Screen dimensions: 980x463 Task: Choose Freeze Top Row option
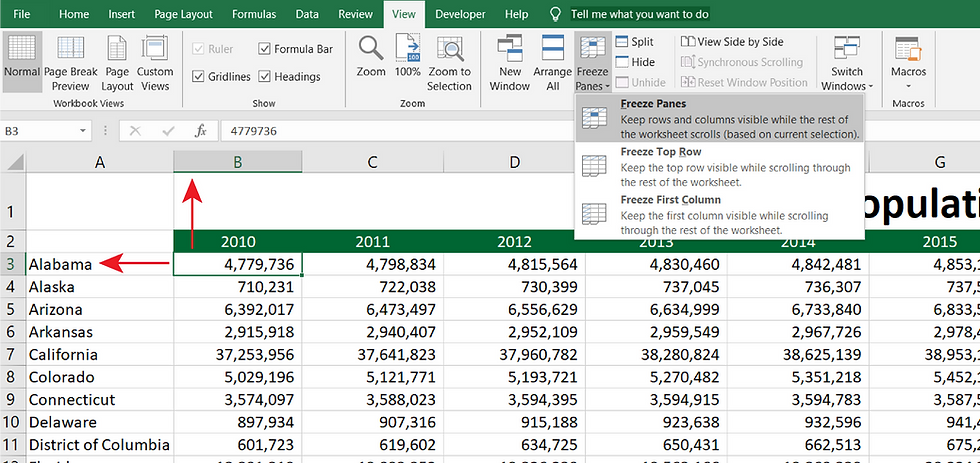coord(719,166)
